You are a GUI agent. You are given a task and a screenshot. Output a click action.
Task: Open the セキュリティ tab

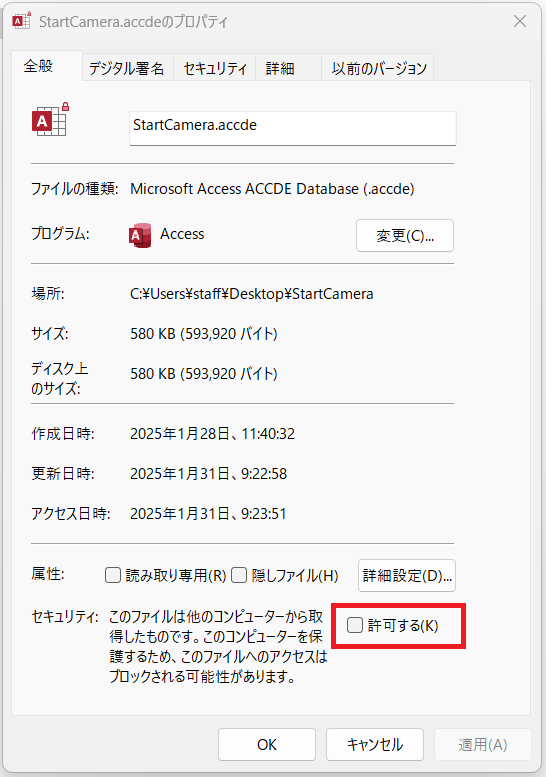pyautogui.click(x=215, y=68)
